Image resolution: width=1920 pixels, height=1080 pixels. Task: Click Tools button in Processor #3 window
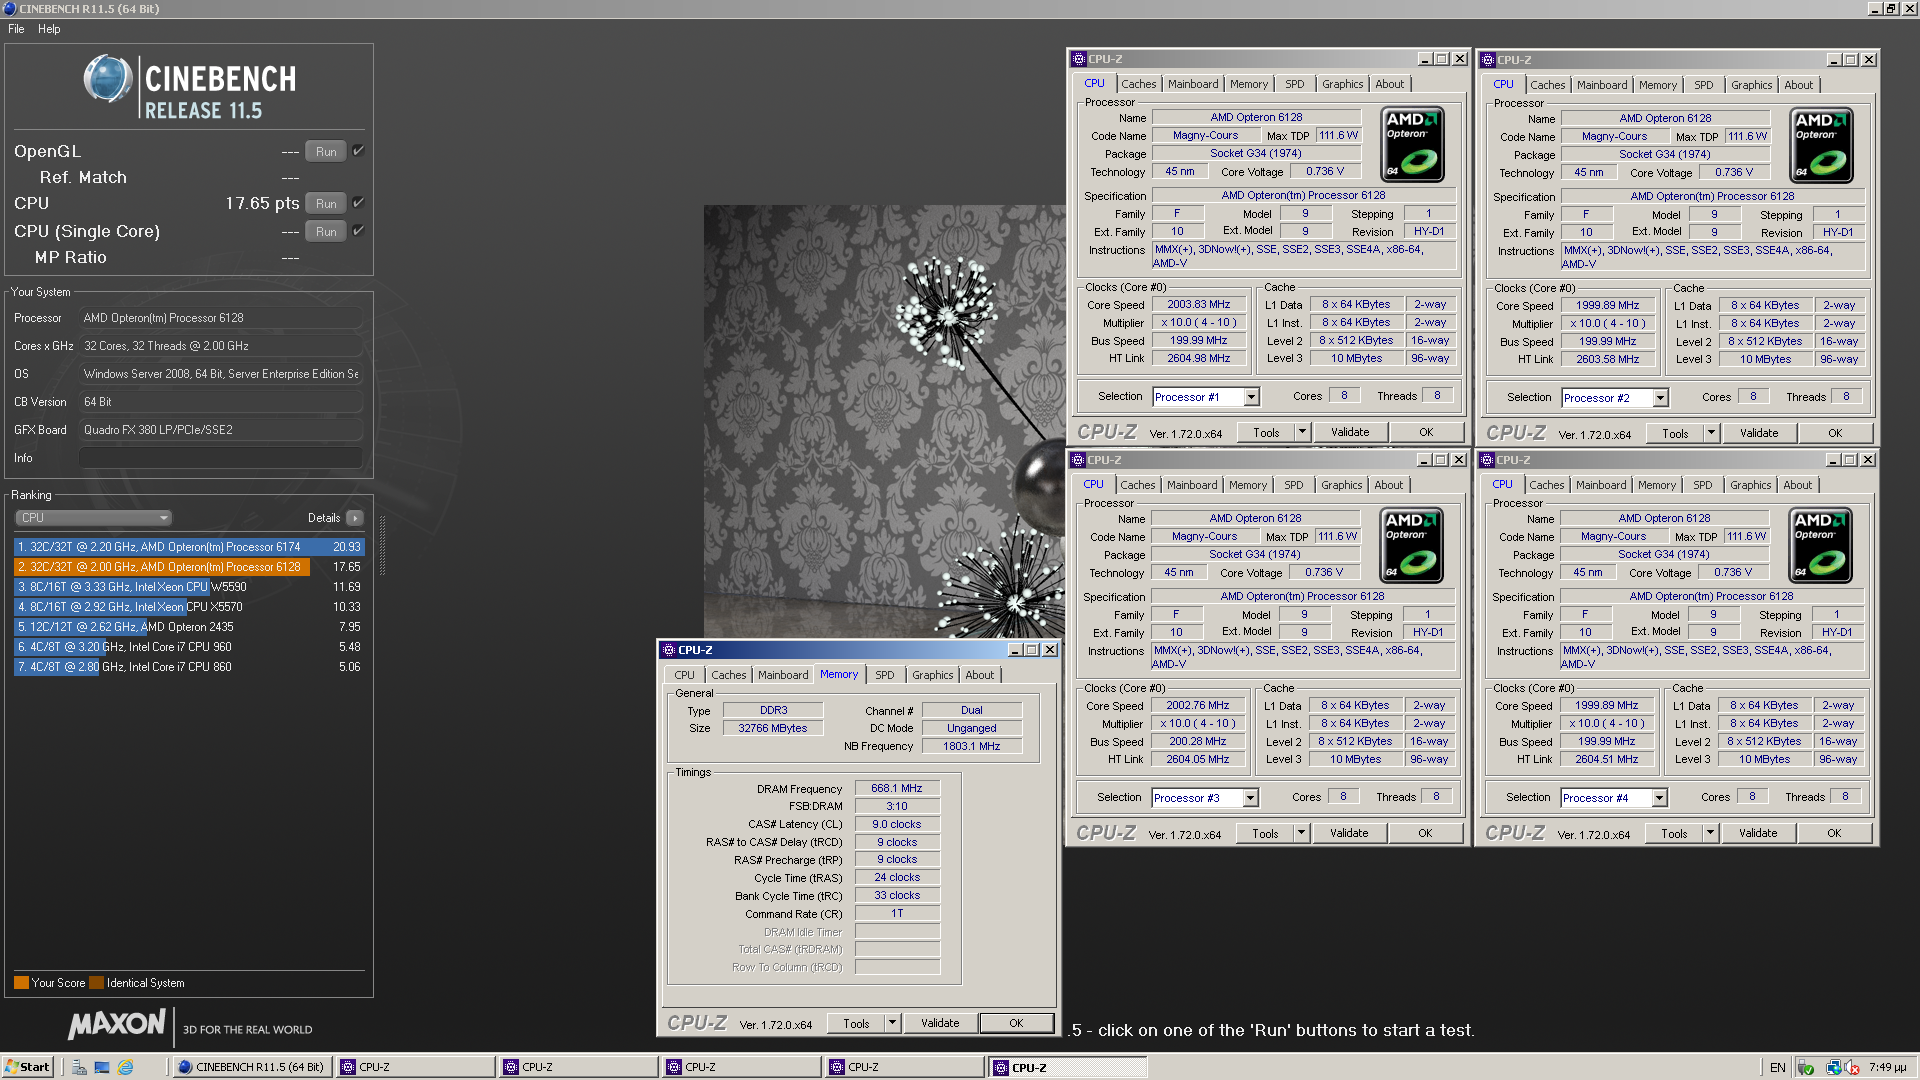click(x=1265, y=833)
